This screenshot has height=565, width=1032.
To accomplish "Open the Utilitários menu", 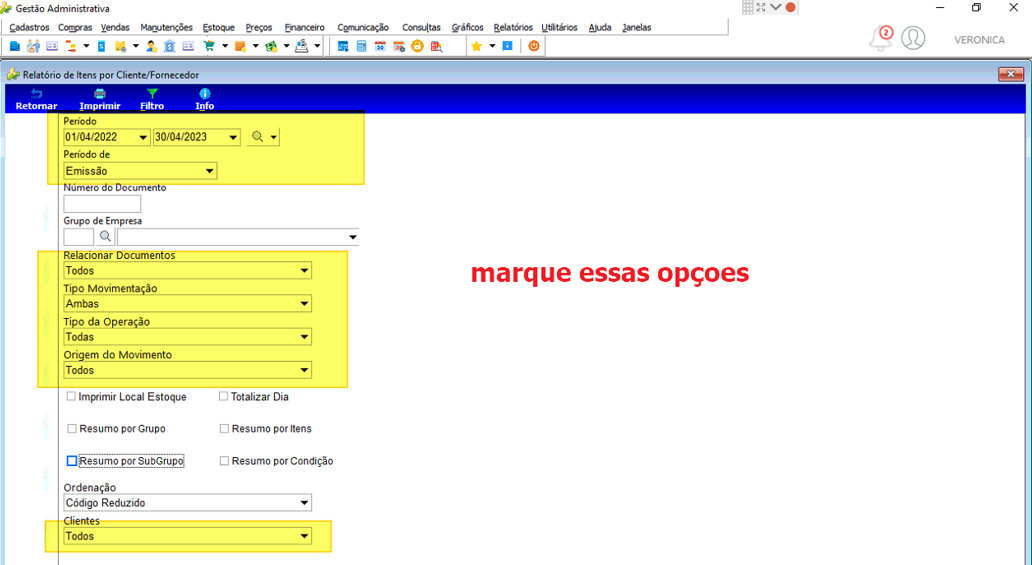I will (x=559, y=27).
